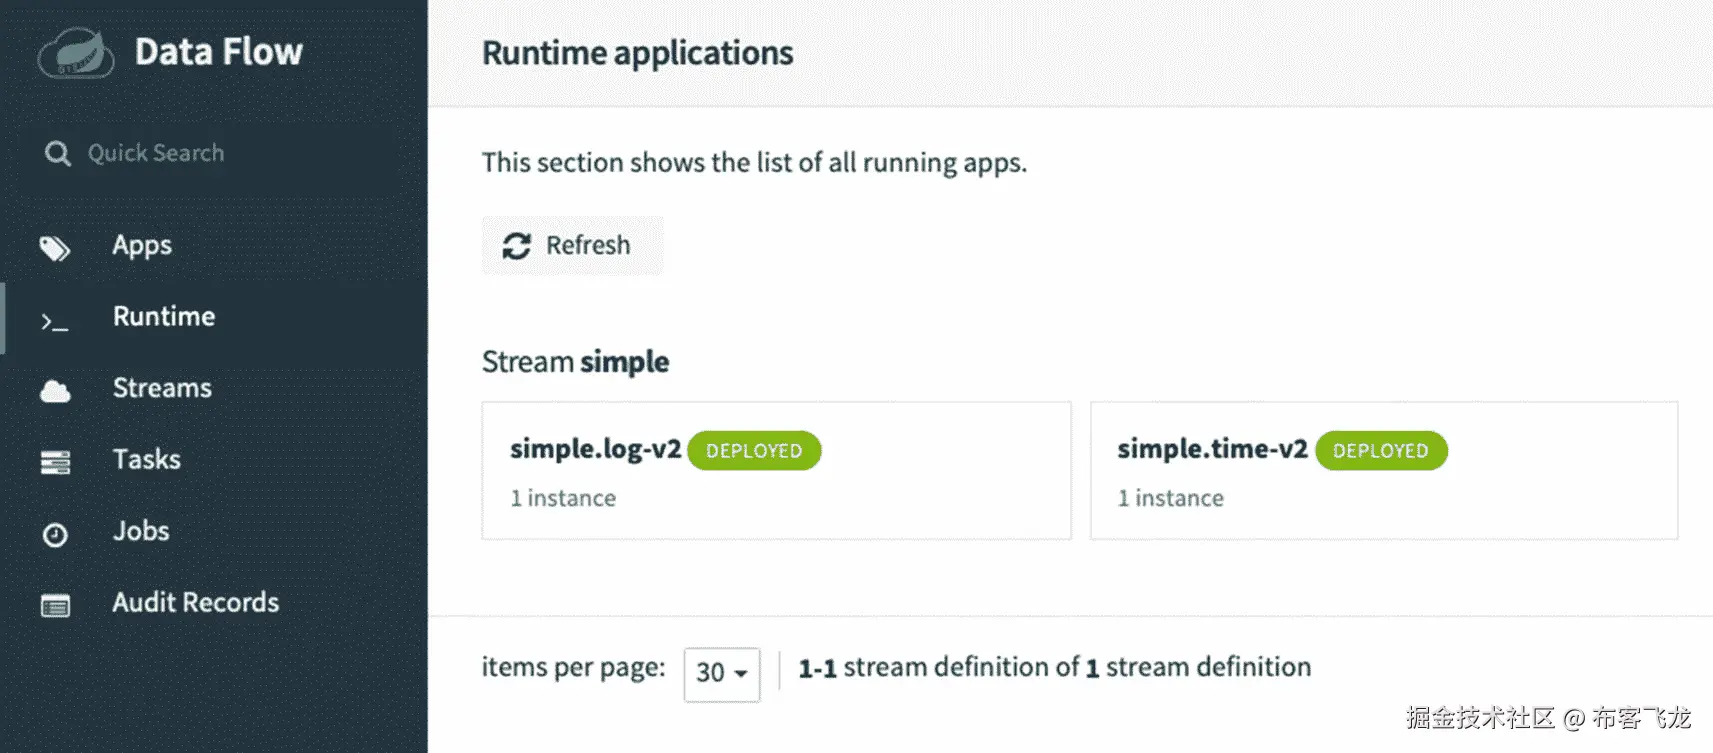Screen dimensions: 1713x753
Task: Click the refresh arrows icon
Action: pos(516,246)
